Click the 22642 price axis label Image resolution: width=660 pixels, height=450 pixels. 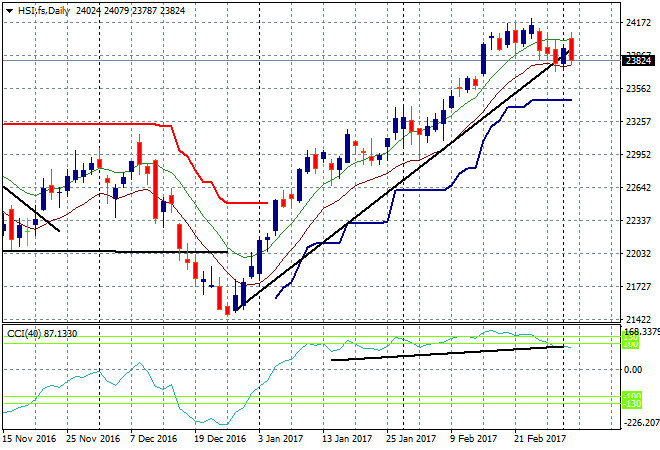click(x=638, y=188)
